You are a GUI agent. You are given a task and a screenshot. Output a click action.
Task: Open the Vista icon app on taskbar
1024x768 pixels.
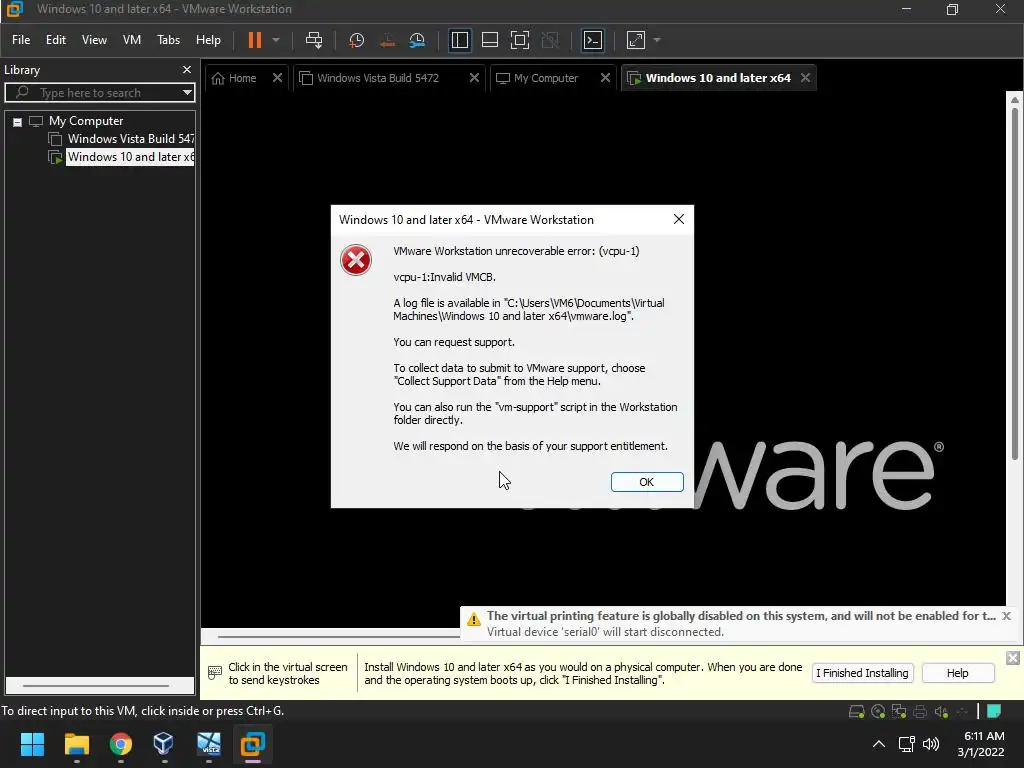pyautogui.click(x=209, y=744)
